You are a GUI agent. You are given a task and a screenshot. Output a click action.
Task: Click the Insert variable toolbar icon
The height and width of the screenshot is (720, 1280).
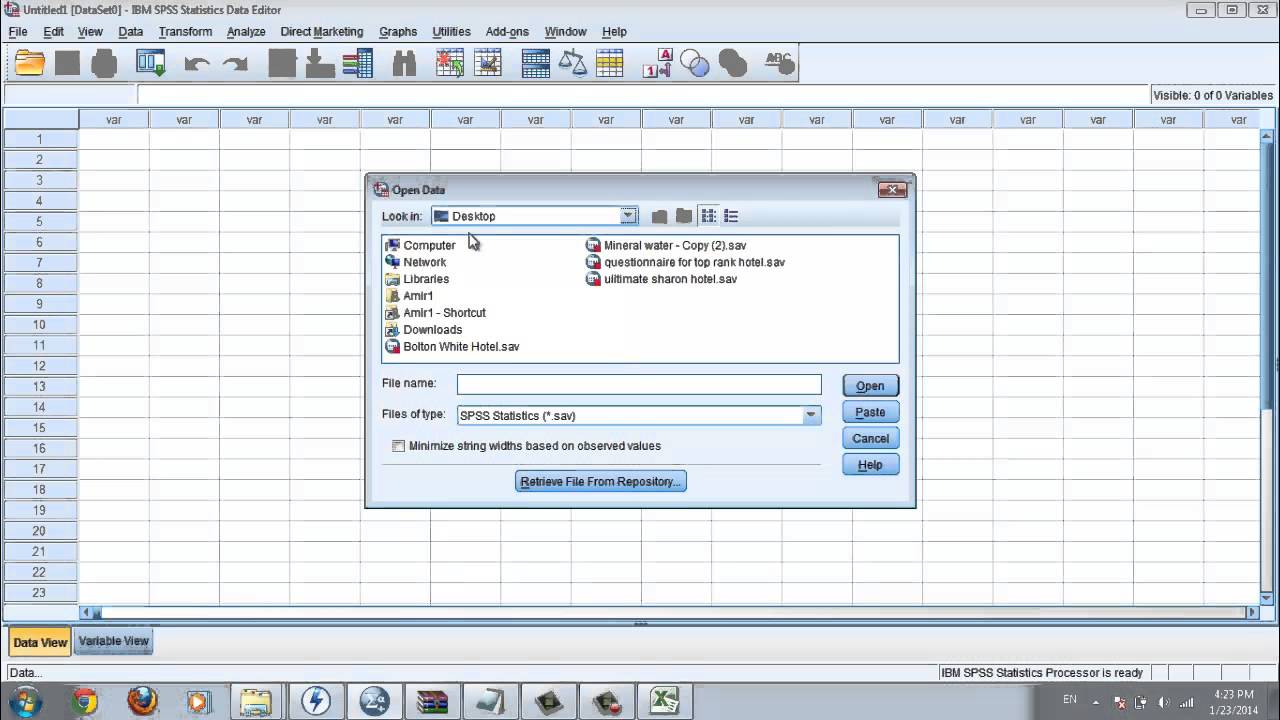488,63
